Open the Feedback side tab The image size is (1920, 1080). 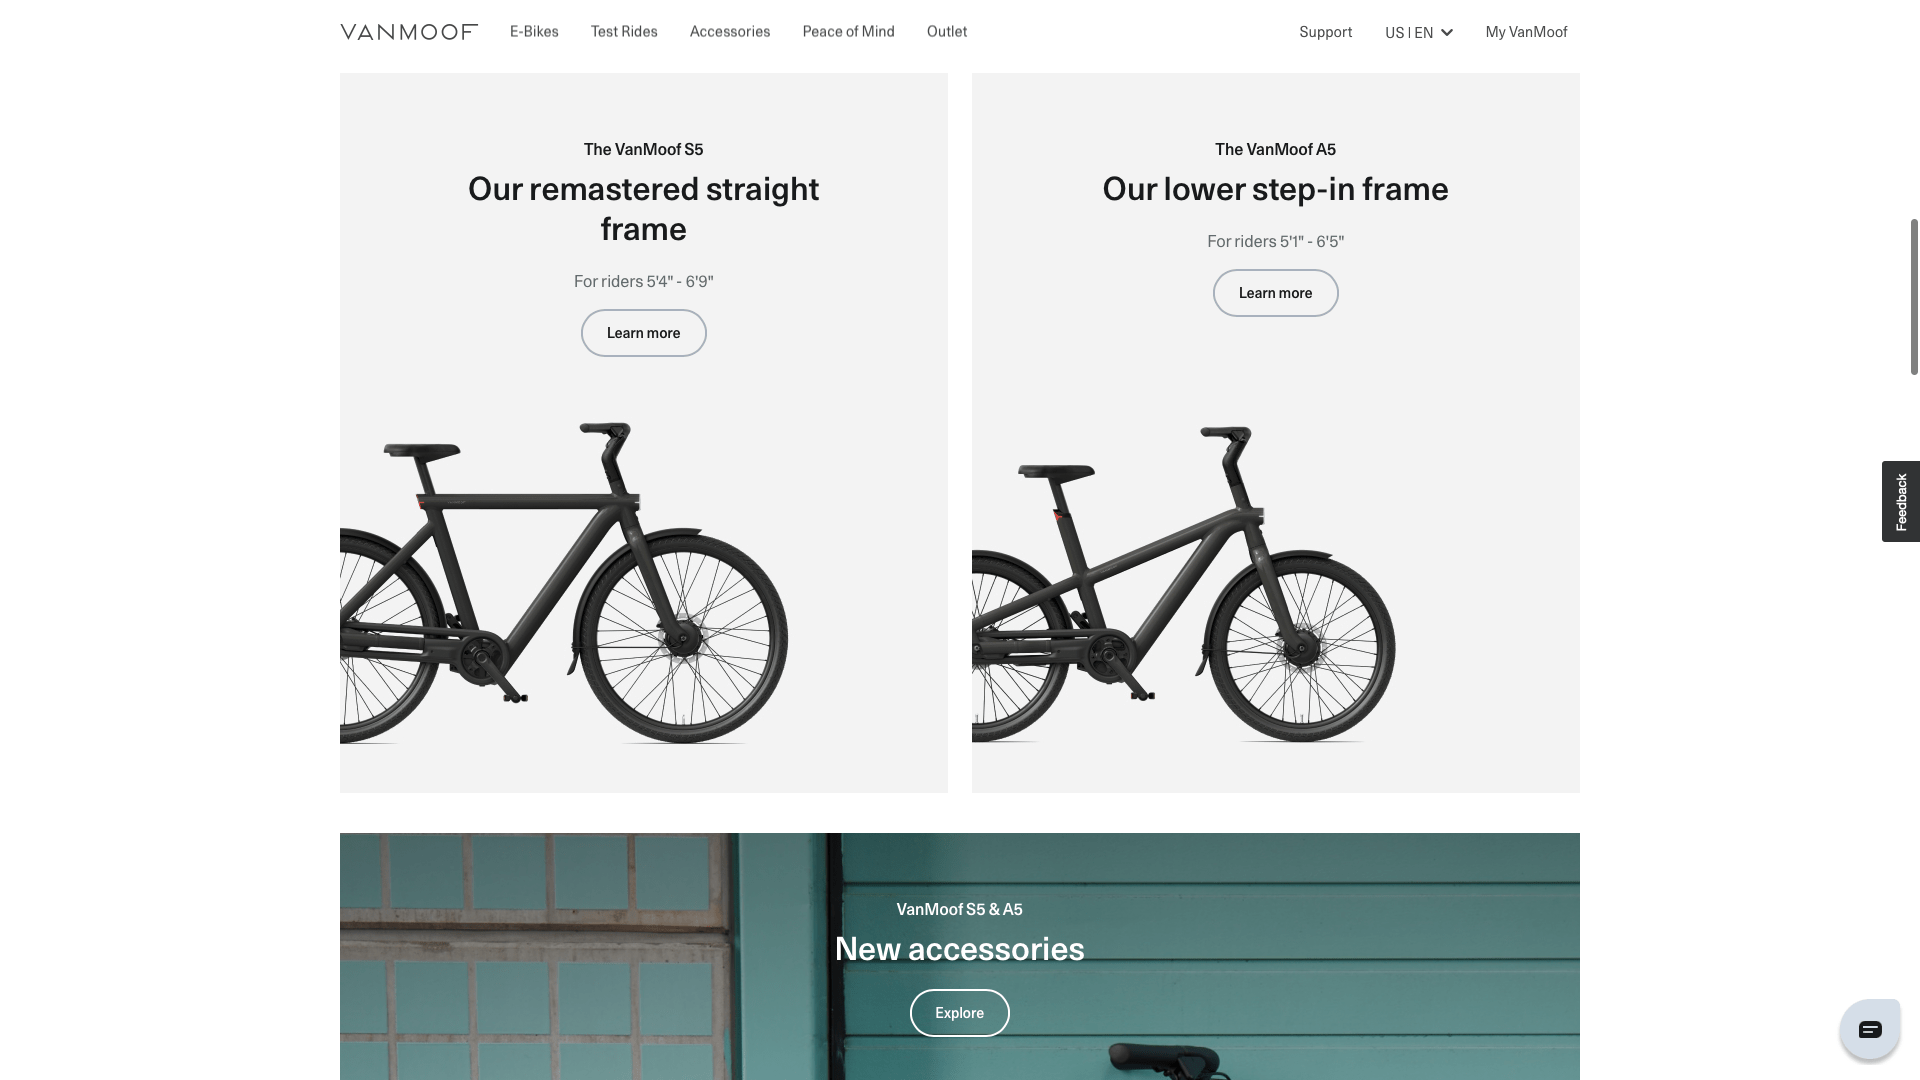(x=1901, y=501)
